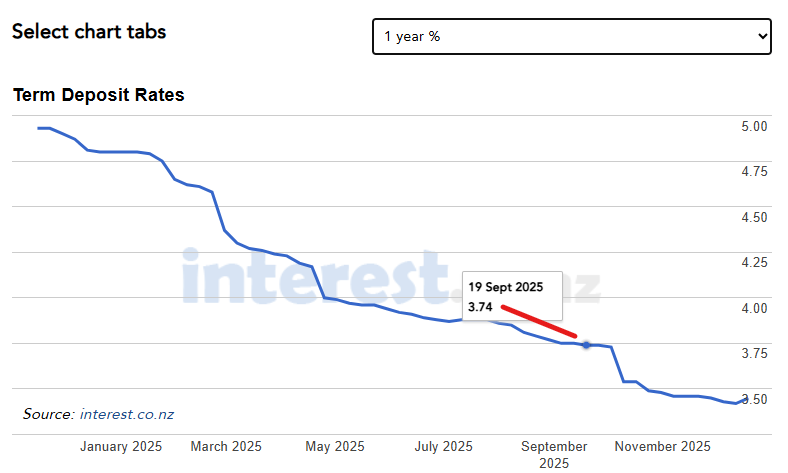The image size is (788, 473).
Task: Click the July 2025 axis label
Action: [443, 446]
